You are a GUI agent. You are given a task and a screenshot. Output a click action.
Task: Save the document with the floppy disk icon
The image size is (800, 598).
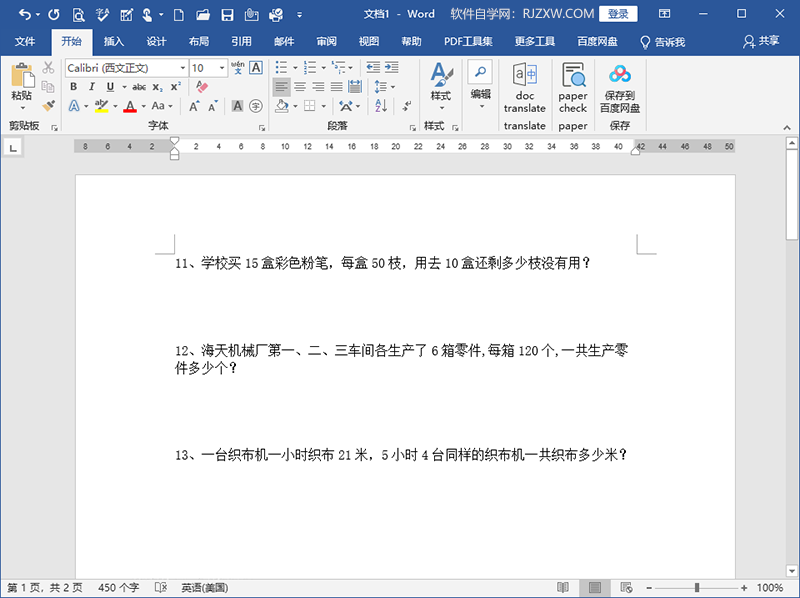click(227, 15)
